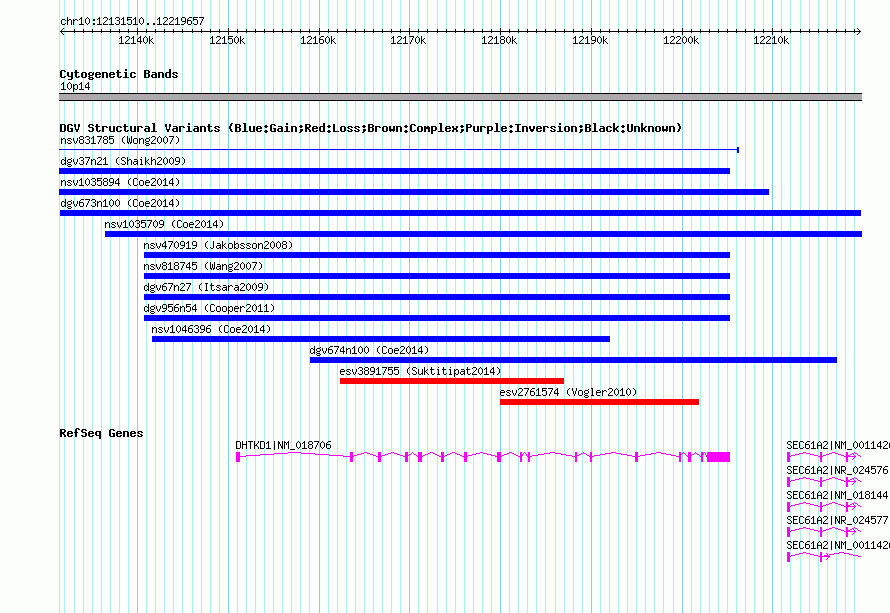The width and height of the screenshot is (890, 613).
Task: Select the dgv67n27 (Itsara2009) variant label
Action: (x=206, y=287)
